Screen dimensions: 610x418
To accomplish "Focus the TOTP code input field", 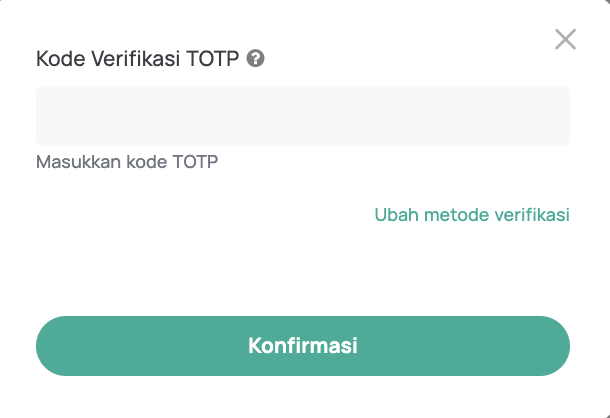I will (x=303, y=116).
